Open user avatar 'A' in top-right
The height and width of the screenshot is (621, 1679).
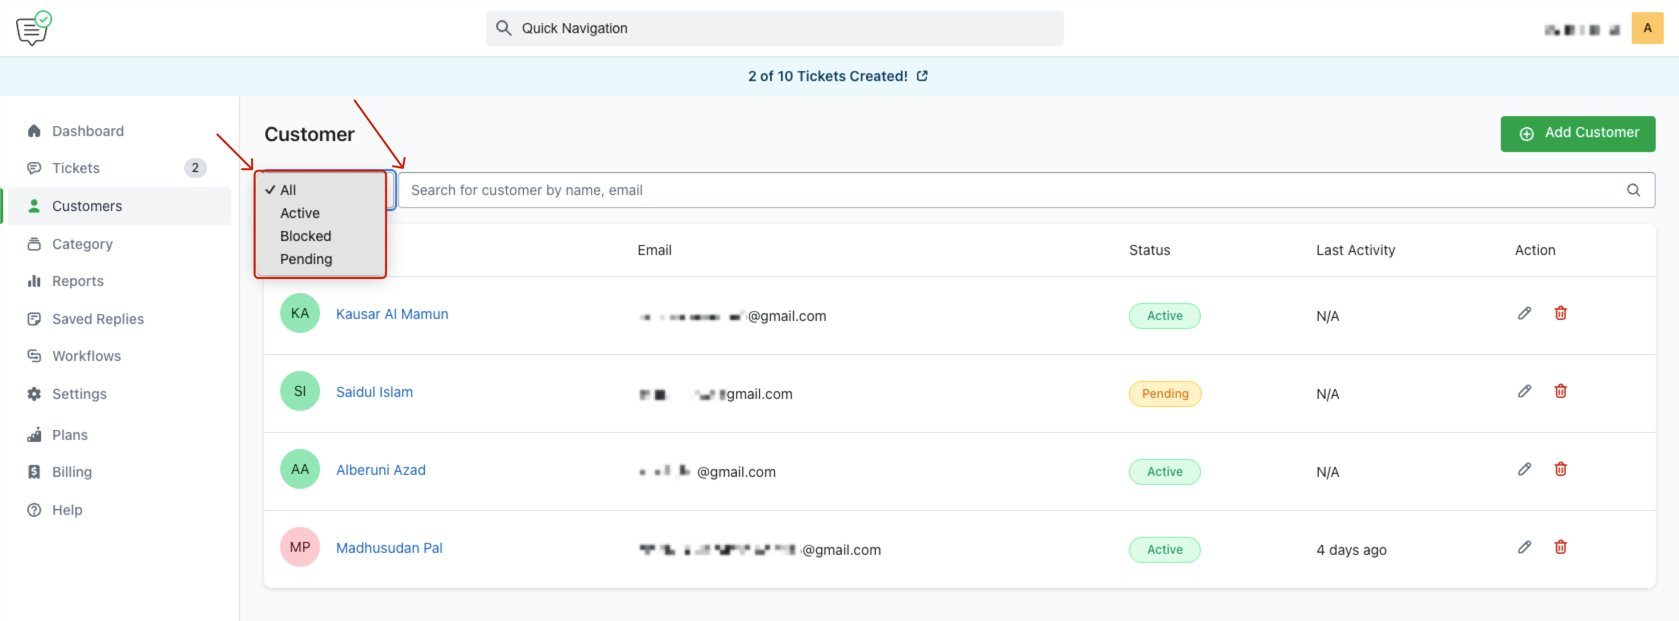(x=1647, y=28)
